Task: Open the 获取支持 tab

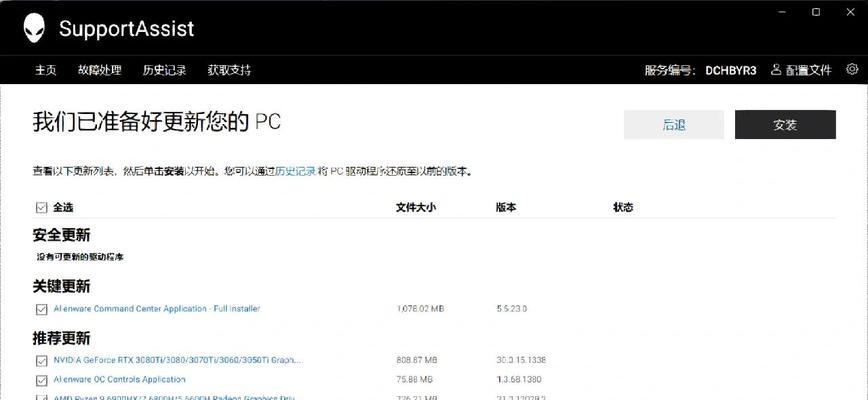Action: click(229, 70)
